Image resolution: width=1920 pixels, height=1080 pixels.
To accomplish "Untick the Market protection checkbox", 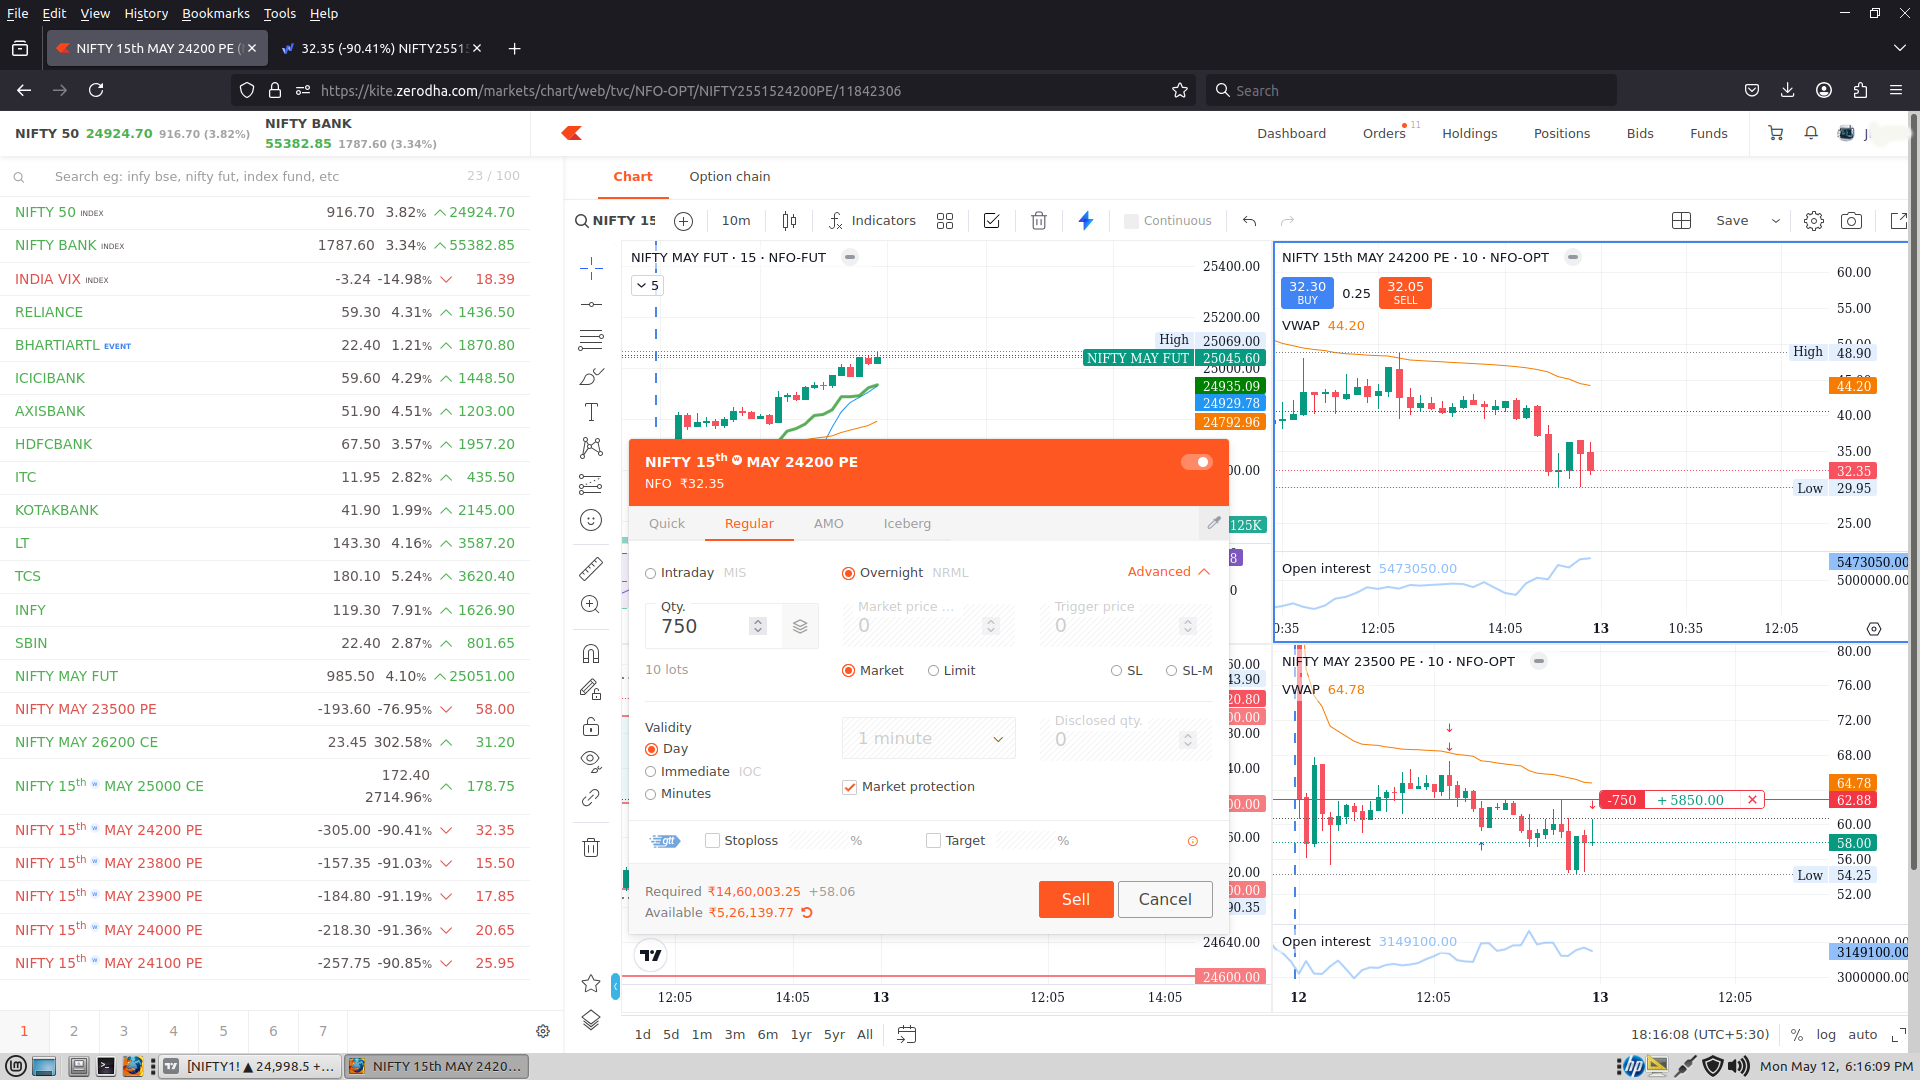I will 849,787.
